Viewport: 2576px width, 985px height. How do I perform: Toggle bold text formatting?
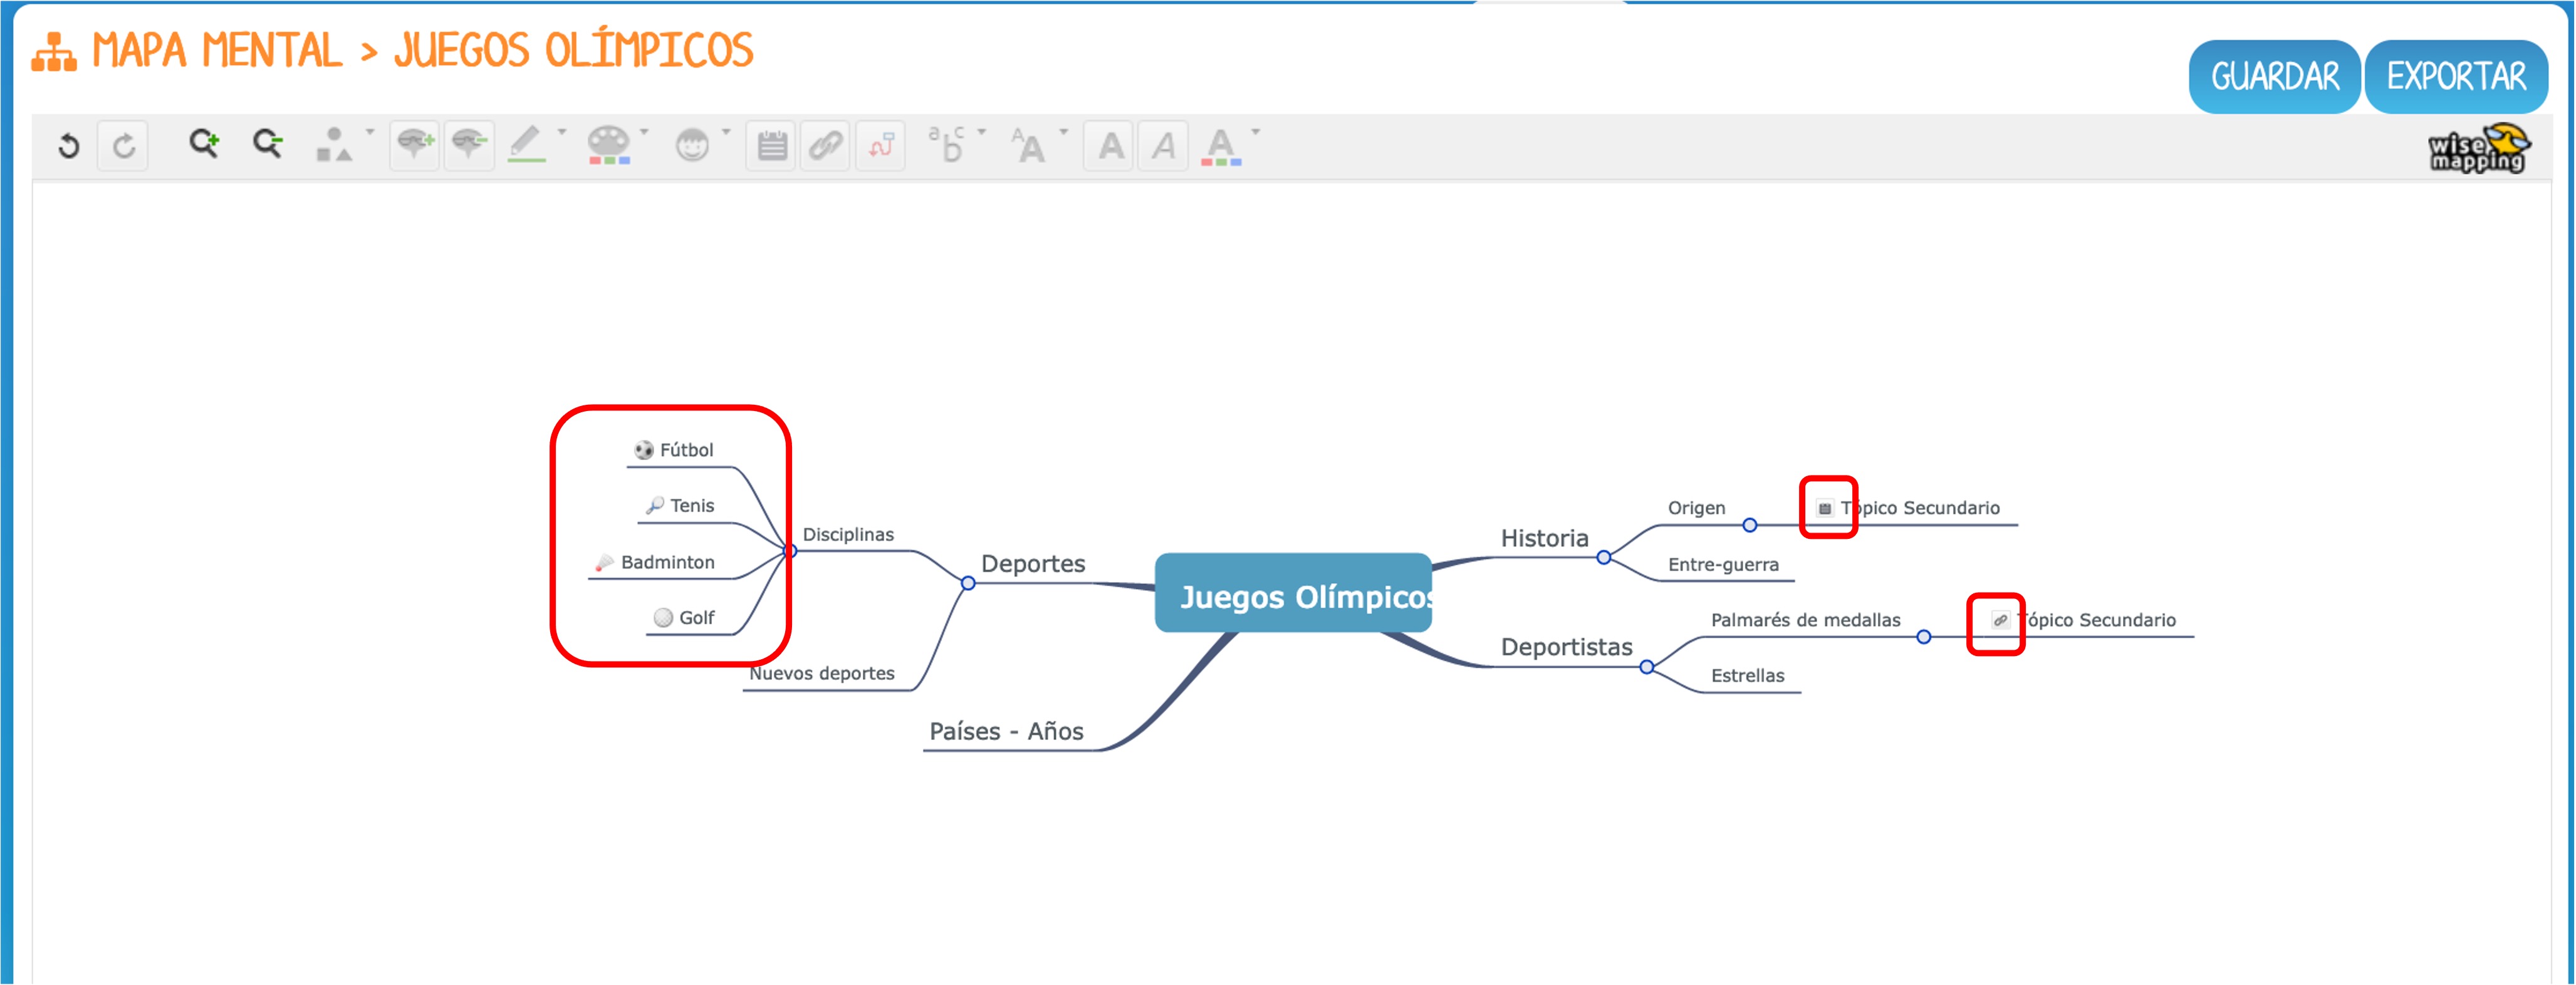[1109, 146]
